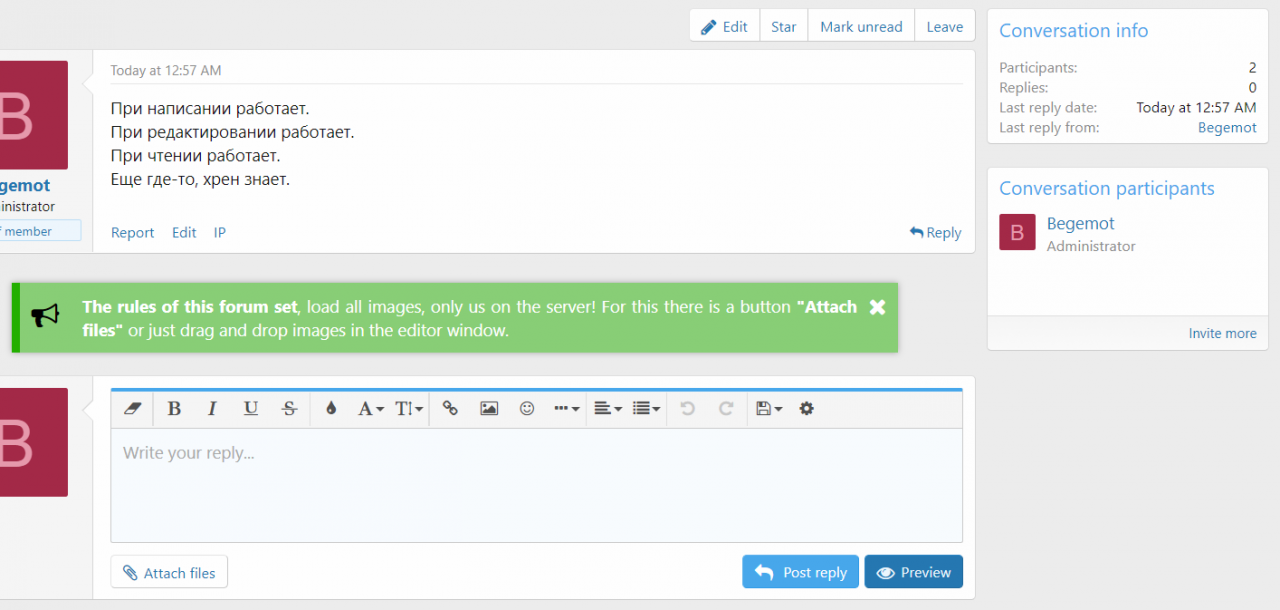1280x610 pixels.
Task: Apply strikethrough formatting
Action: pos(290,408)
